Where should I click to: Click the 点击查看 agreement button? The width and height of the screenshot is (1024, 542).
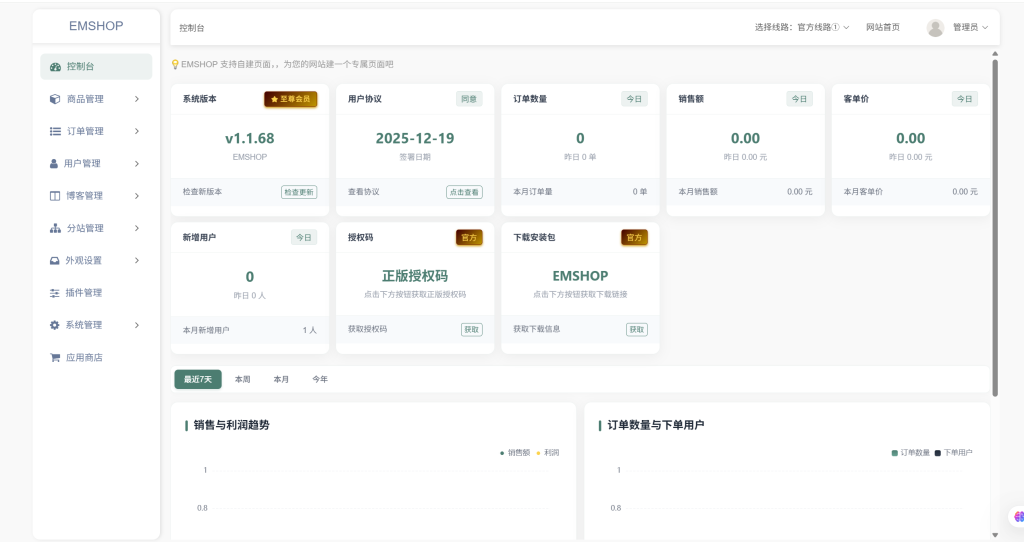coord(464,192)
